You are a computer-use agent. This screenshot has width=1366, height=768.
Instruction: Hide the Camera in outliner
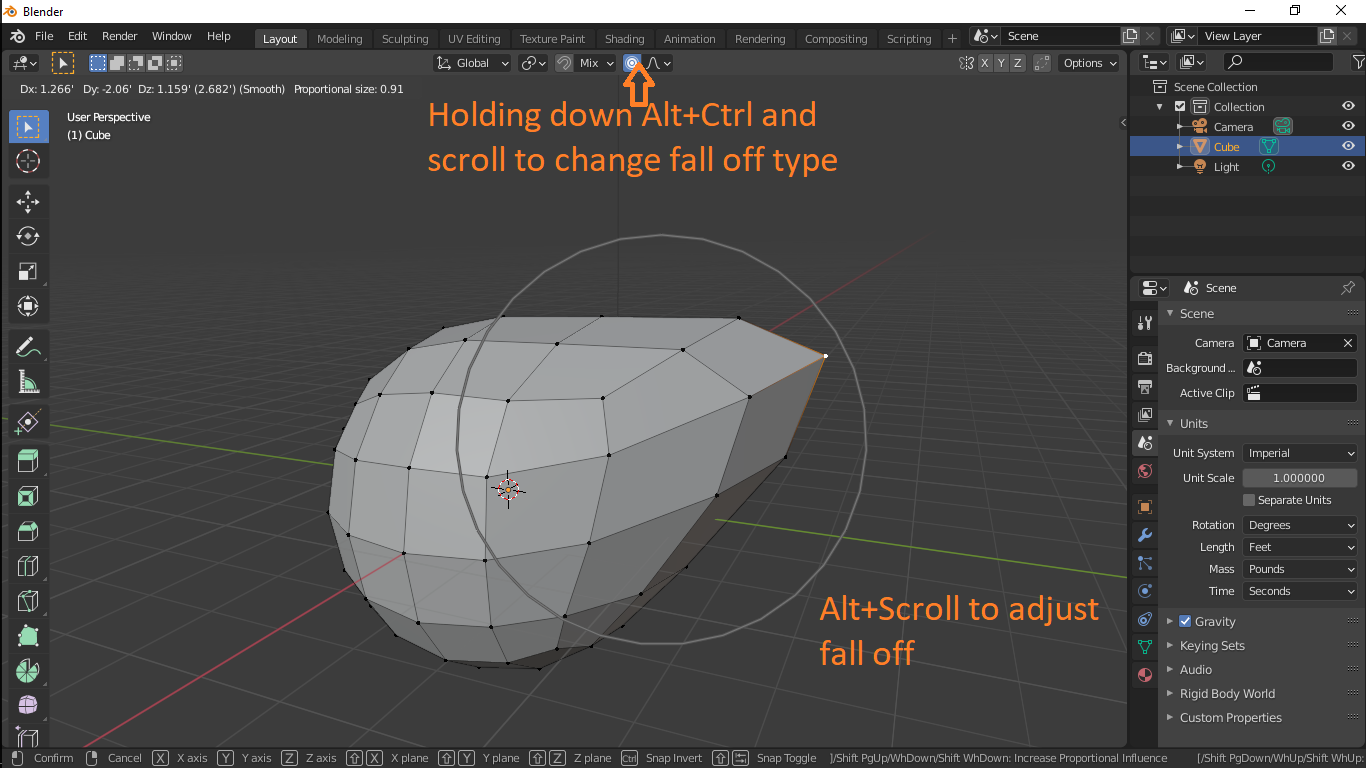tap(1348, 127)
